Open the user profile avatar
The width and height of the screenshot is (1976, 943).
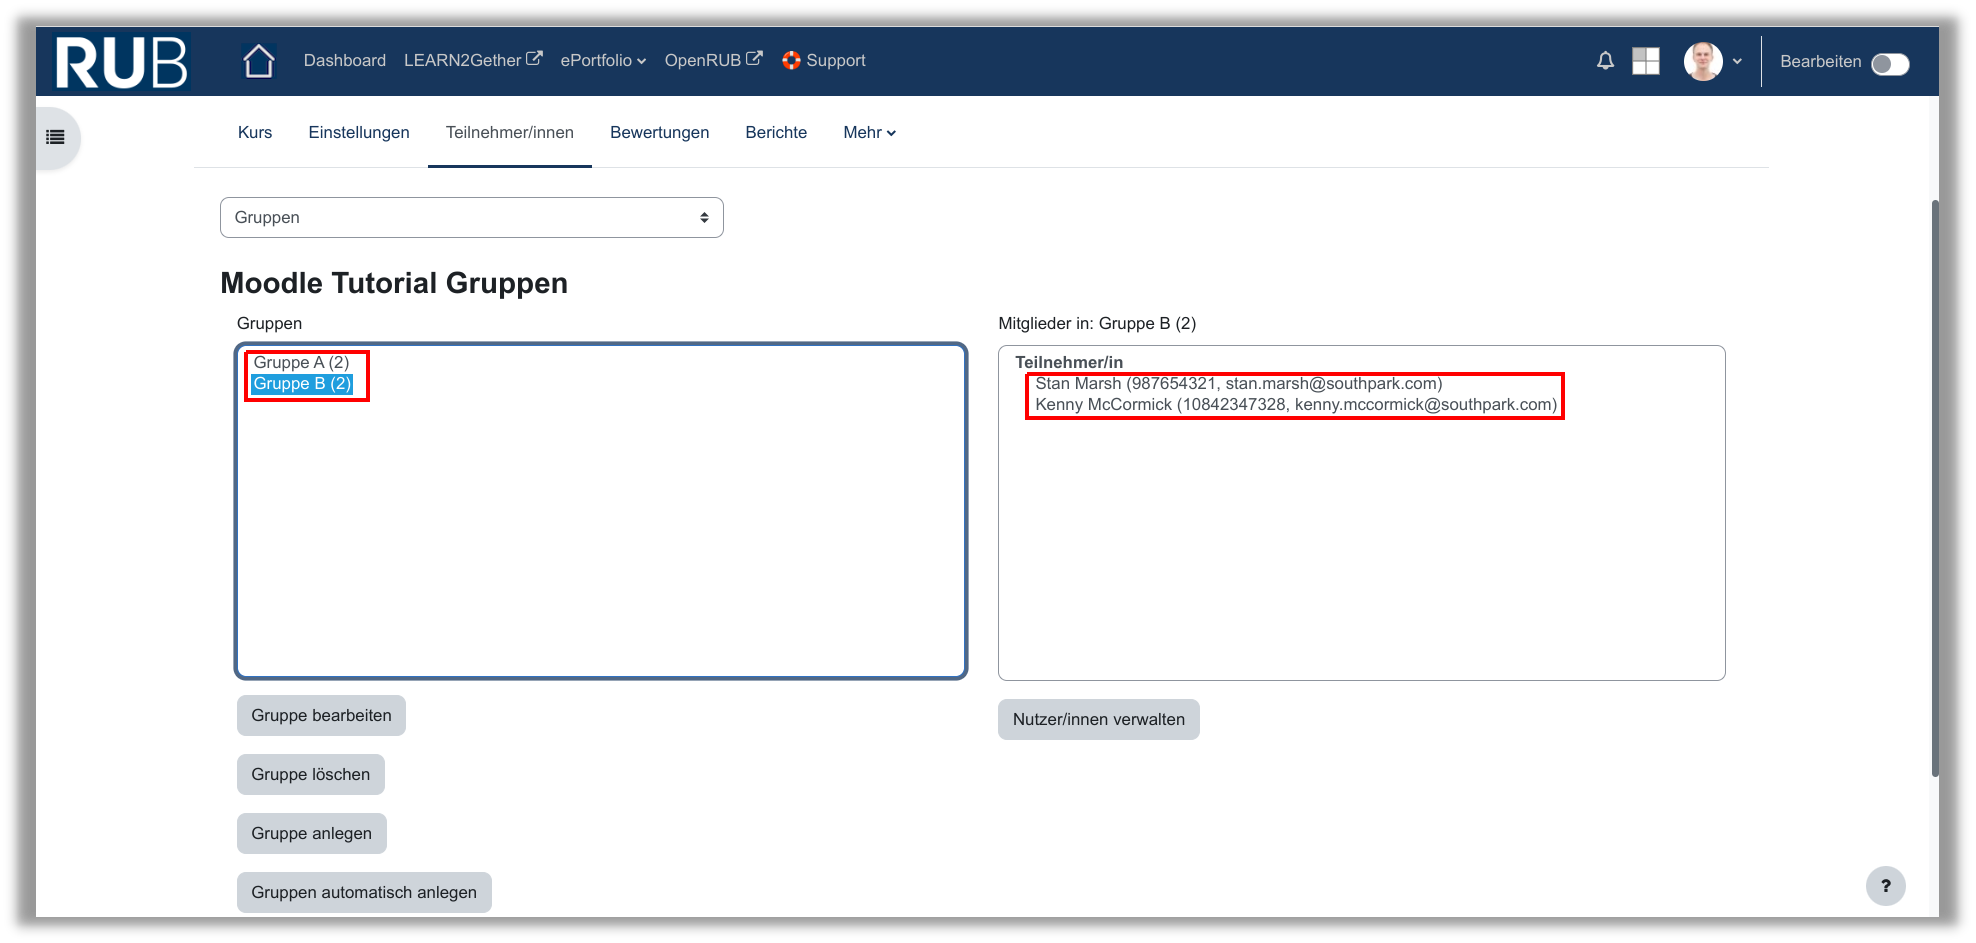coord(1703,61)
